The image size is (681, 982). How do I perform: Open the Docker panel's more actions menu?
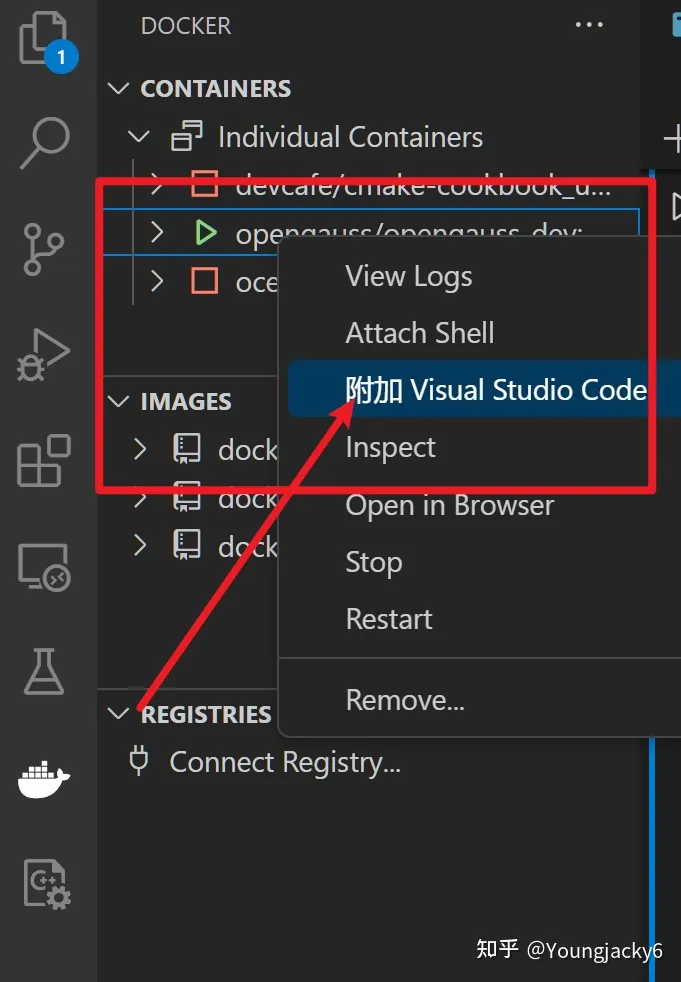(x=589, y=25)
